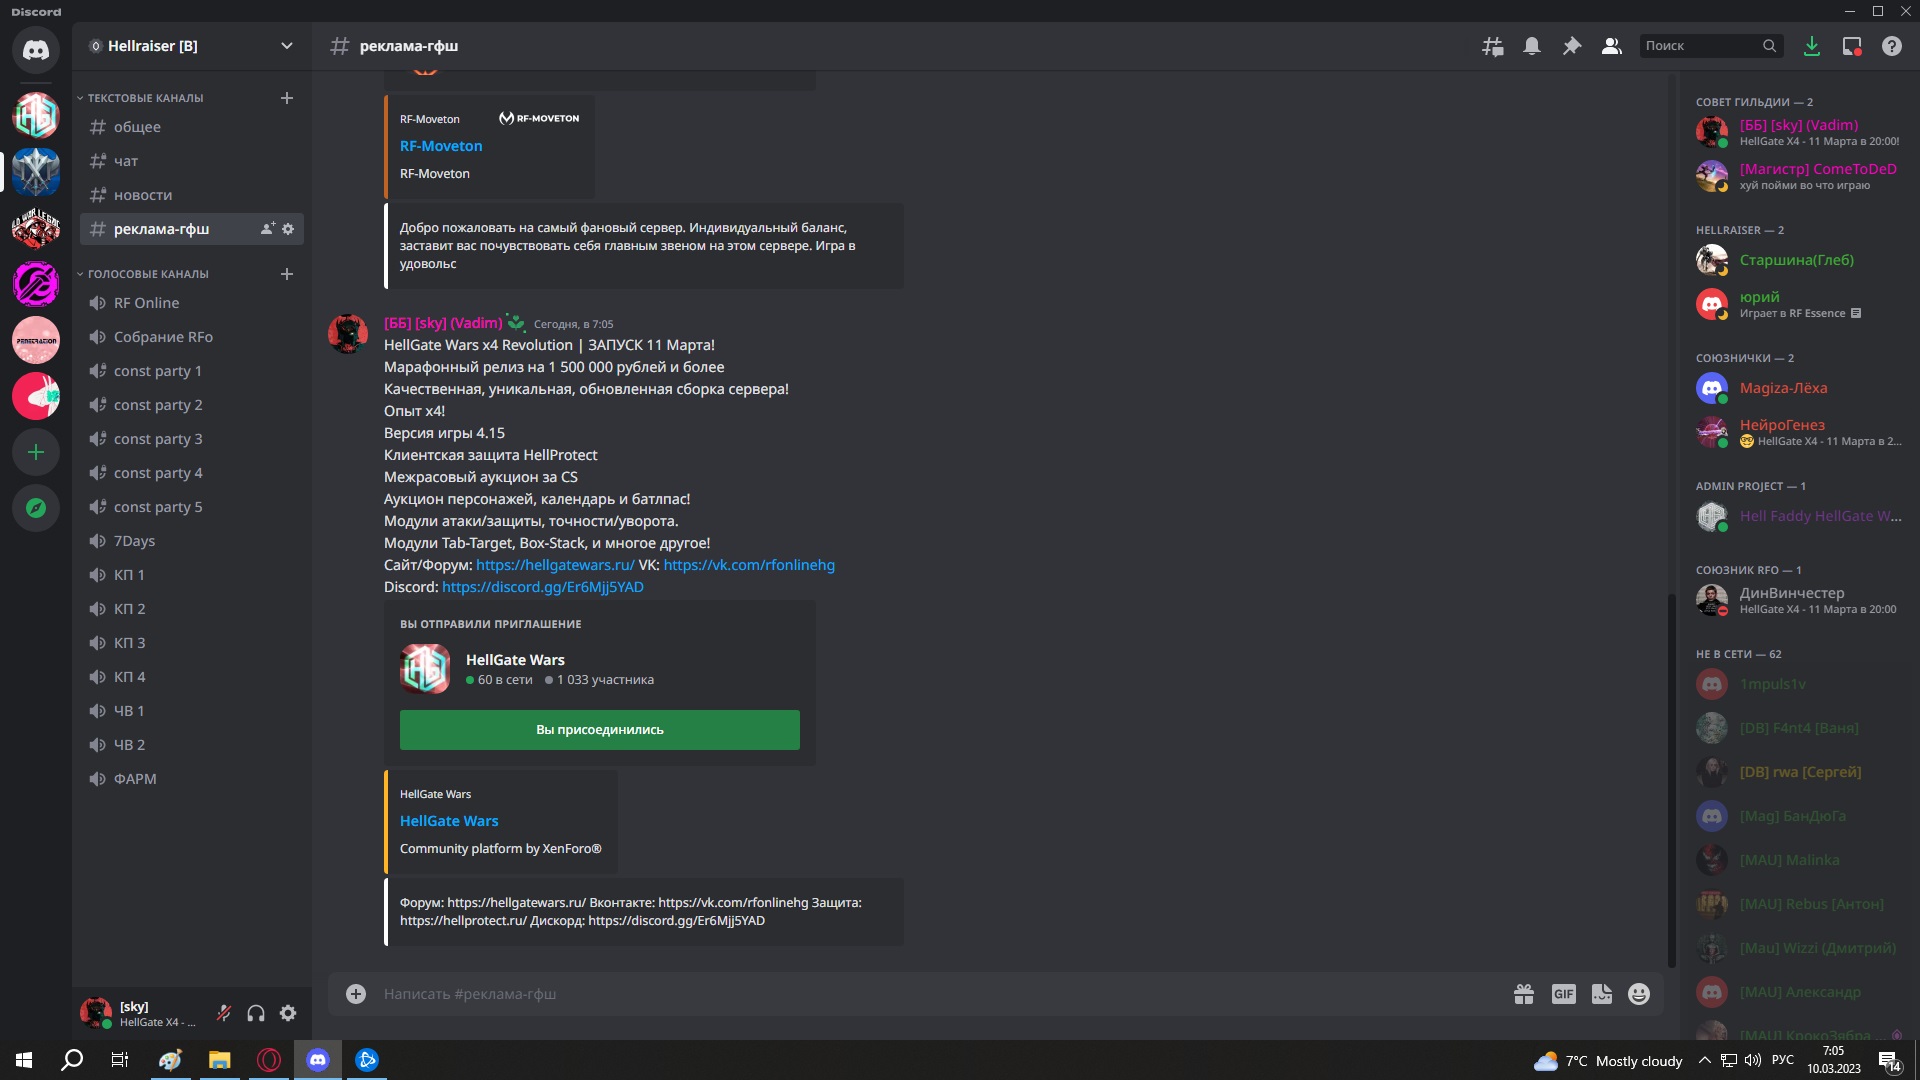
Task: Open the sticker picker
Action: click(1602, 994)
